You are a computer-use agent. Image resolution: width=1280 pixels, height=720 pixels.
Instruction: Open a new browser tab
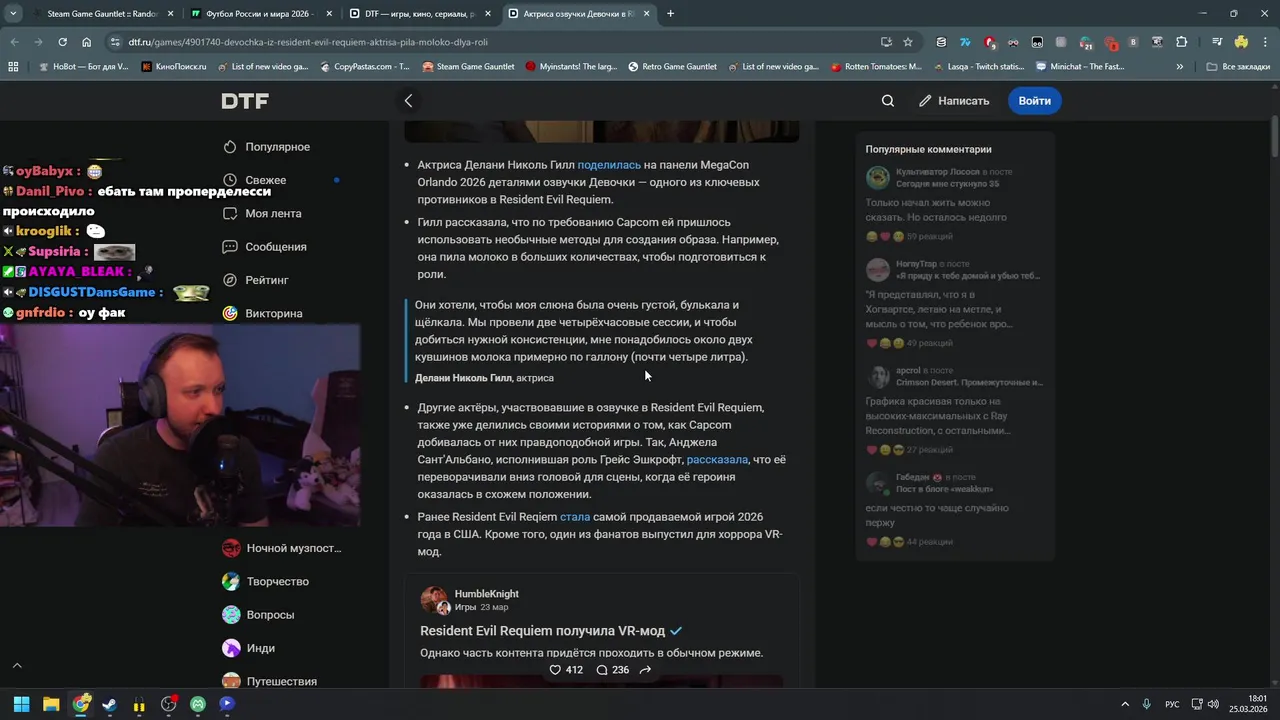(670, 14)
